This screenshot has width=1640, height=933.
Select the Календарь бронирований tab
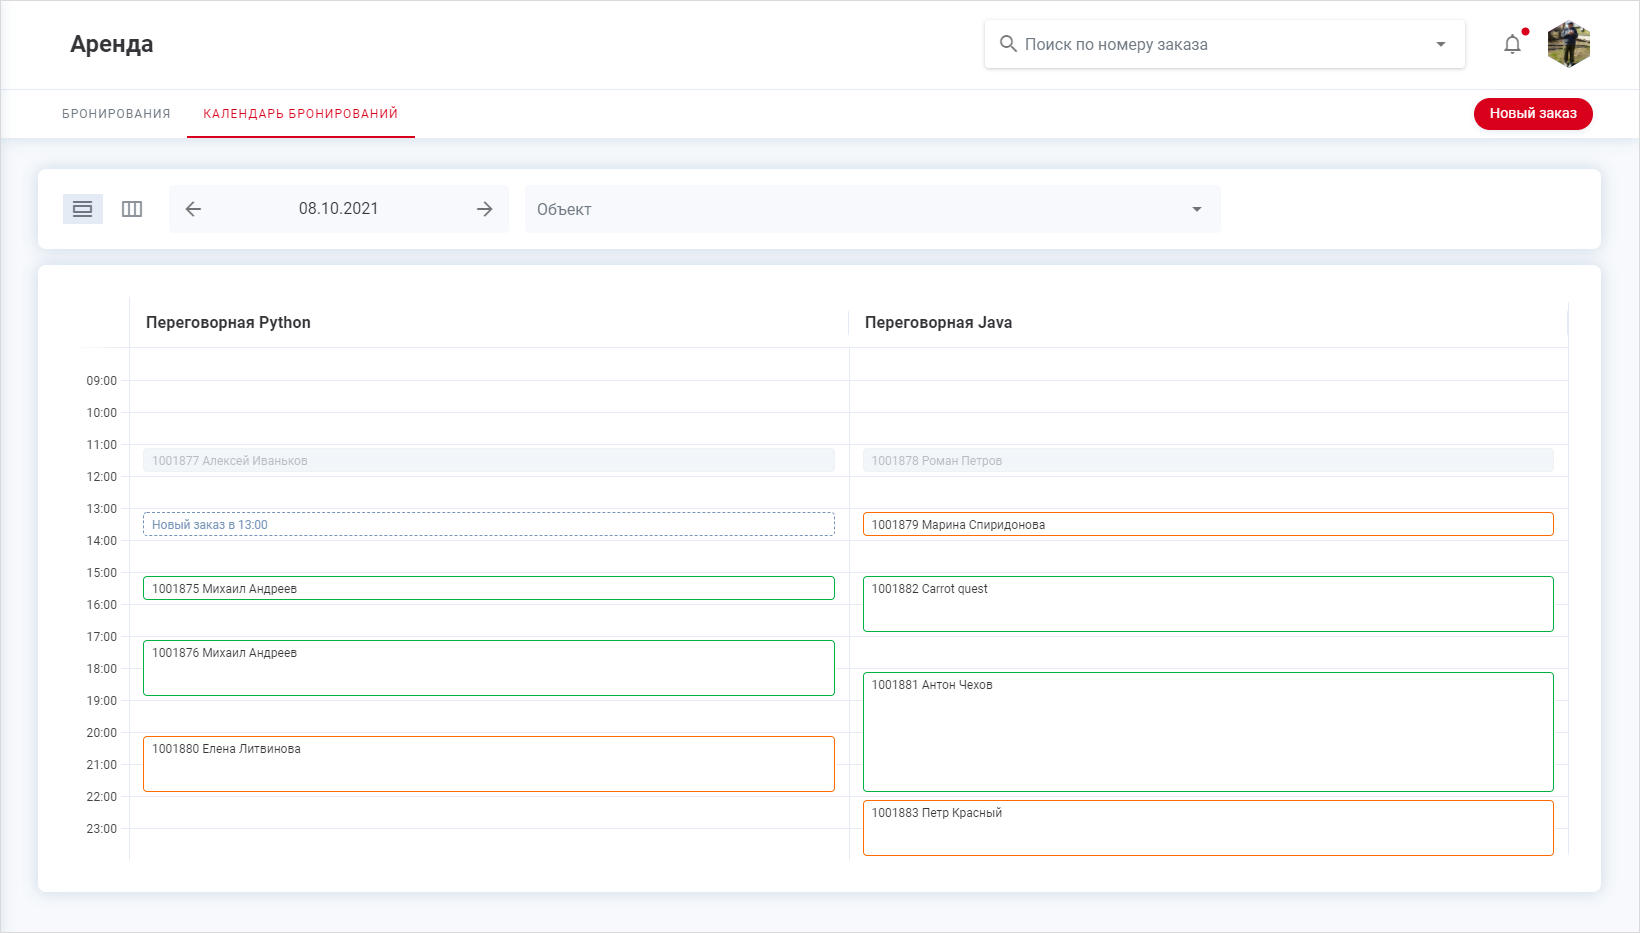tap(300, 114)
